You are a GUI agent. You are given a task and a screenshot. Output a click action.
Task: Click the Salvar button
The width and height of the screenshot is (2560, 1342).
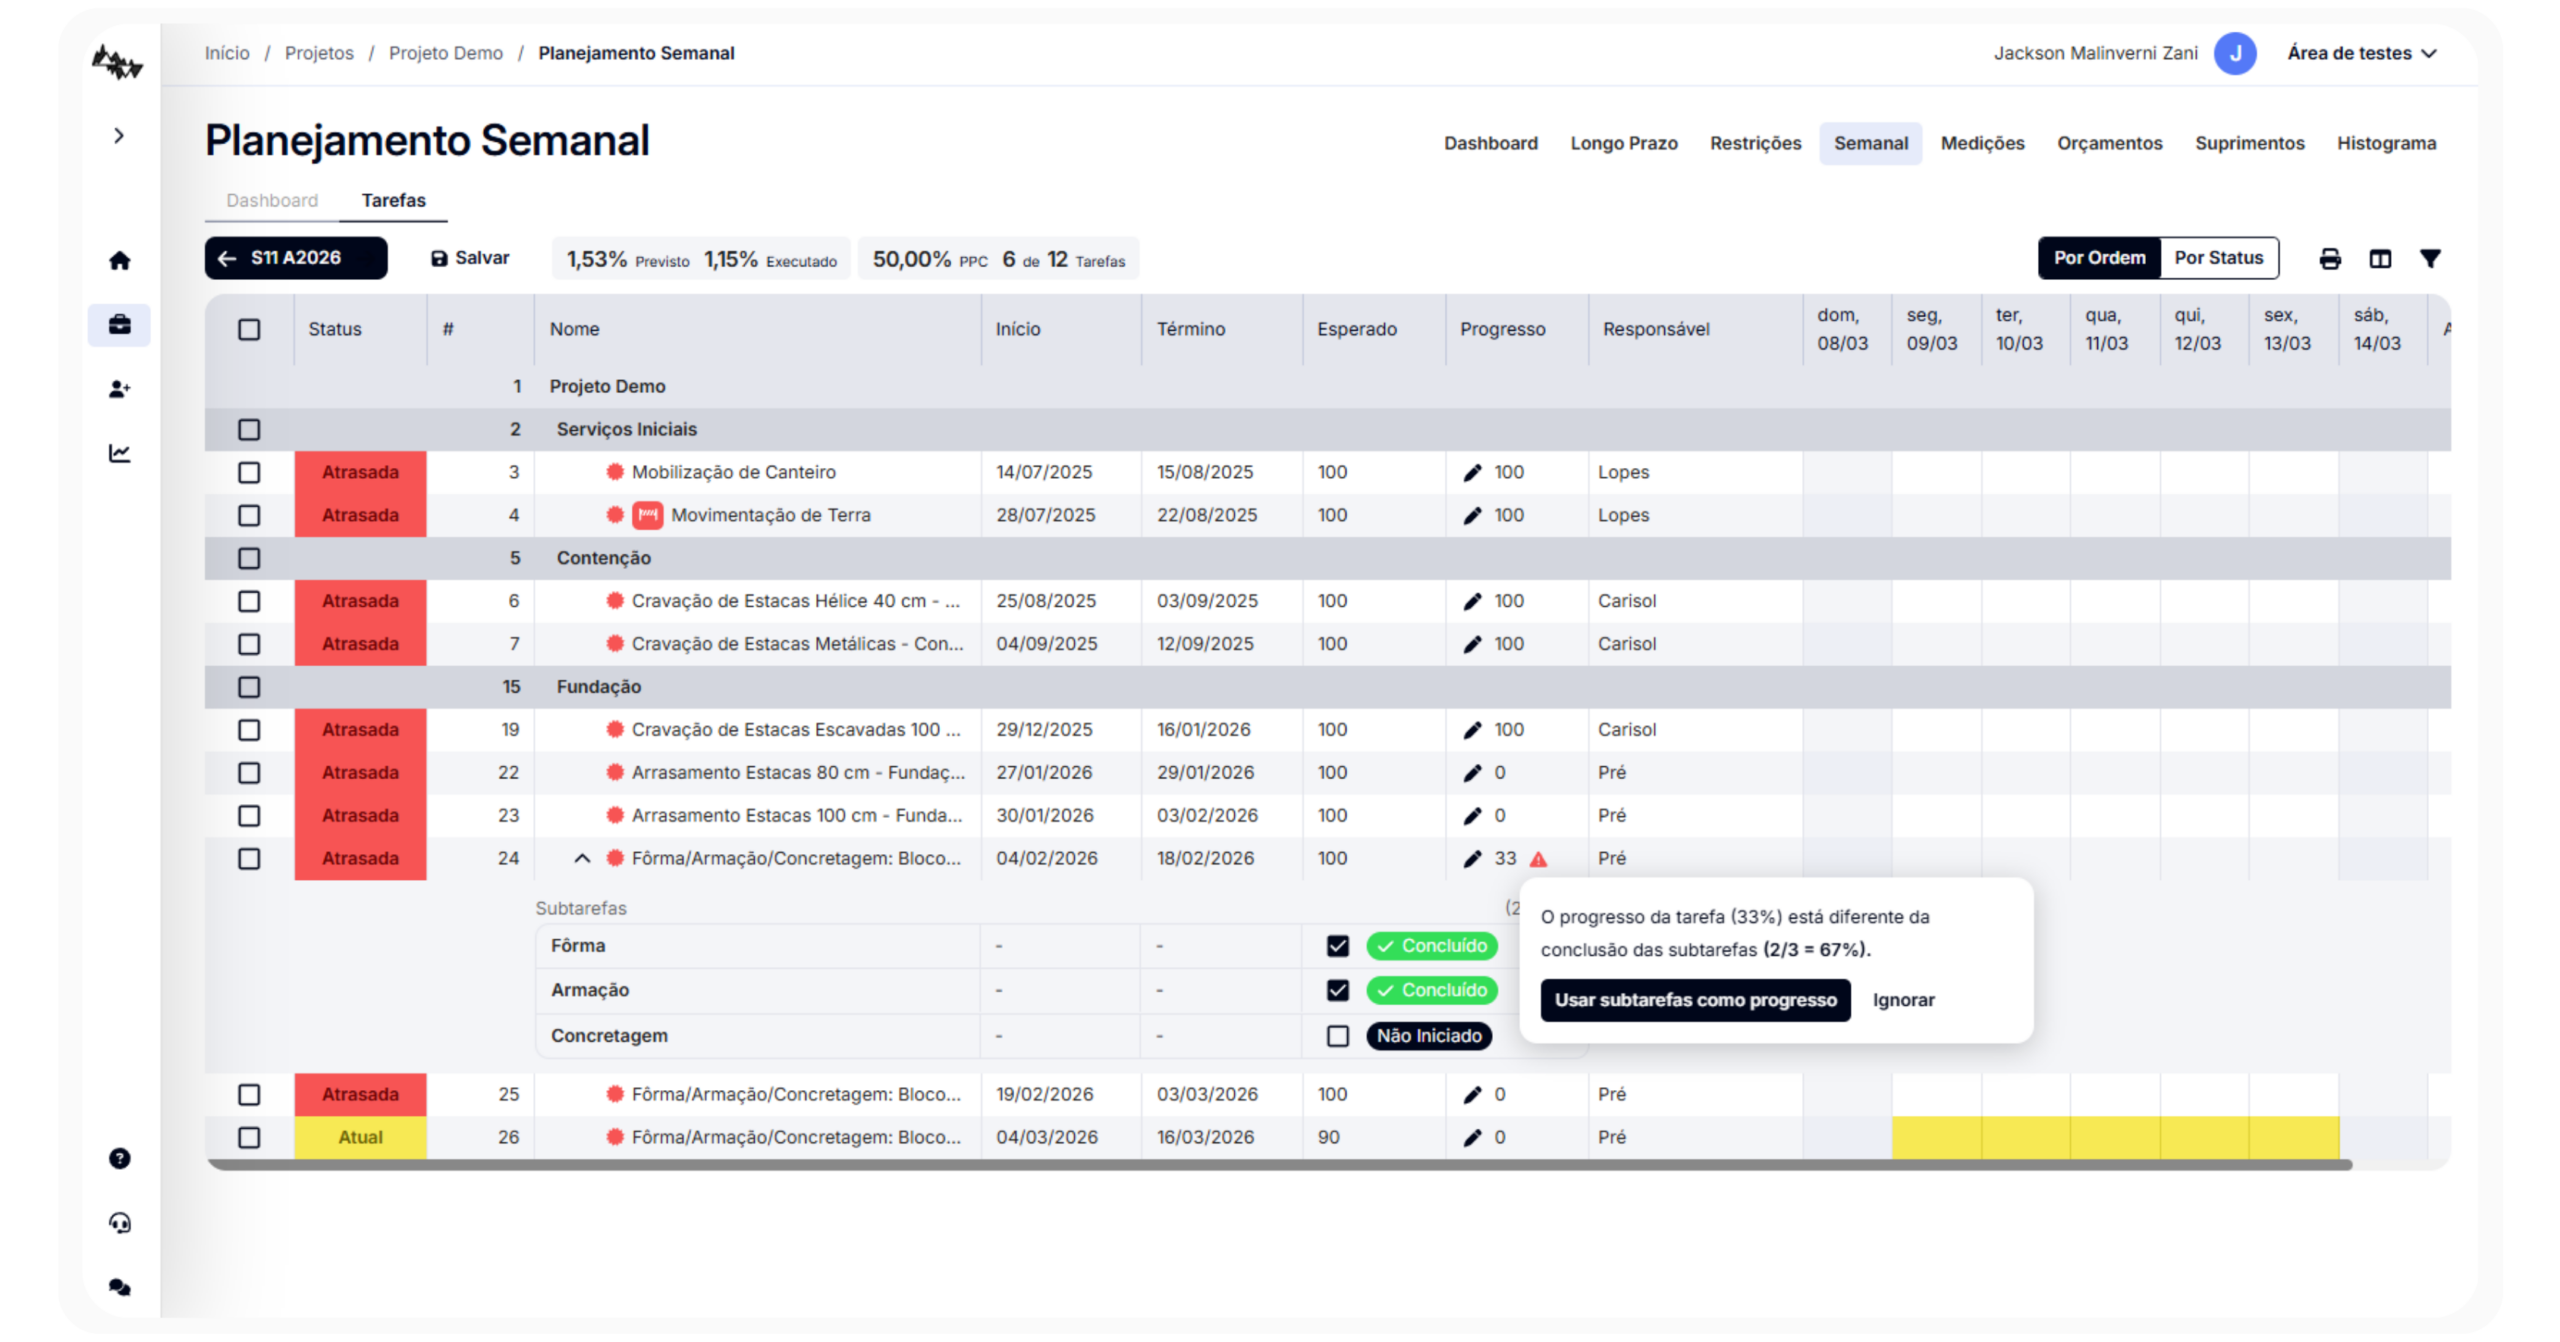tap(470, 258)
